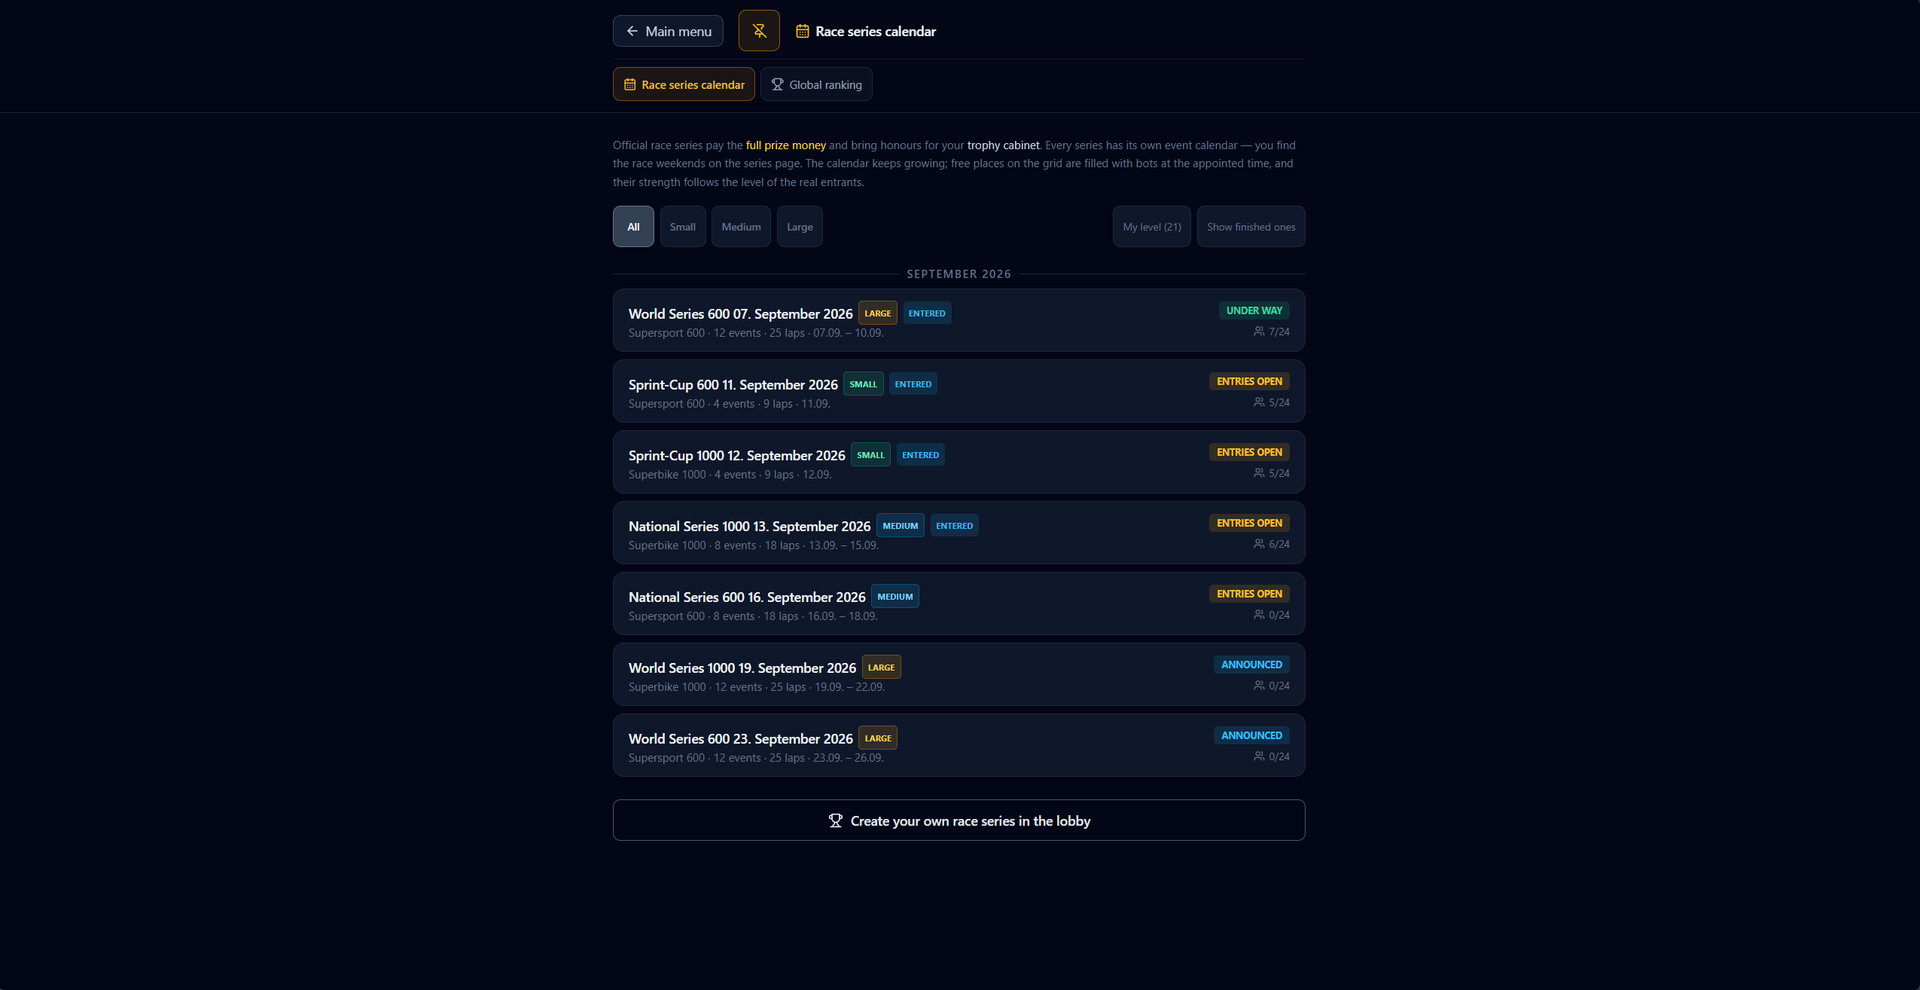Click the entrants icon for World Series 600 07. September
1920x990 pixels.
click(1259, 331)
